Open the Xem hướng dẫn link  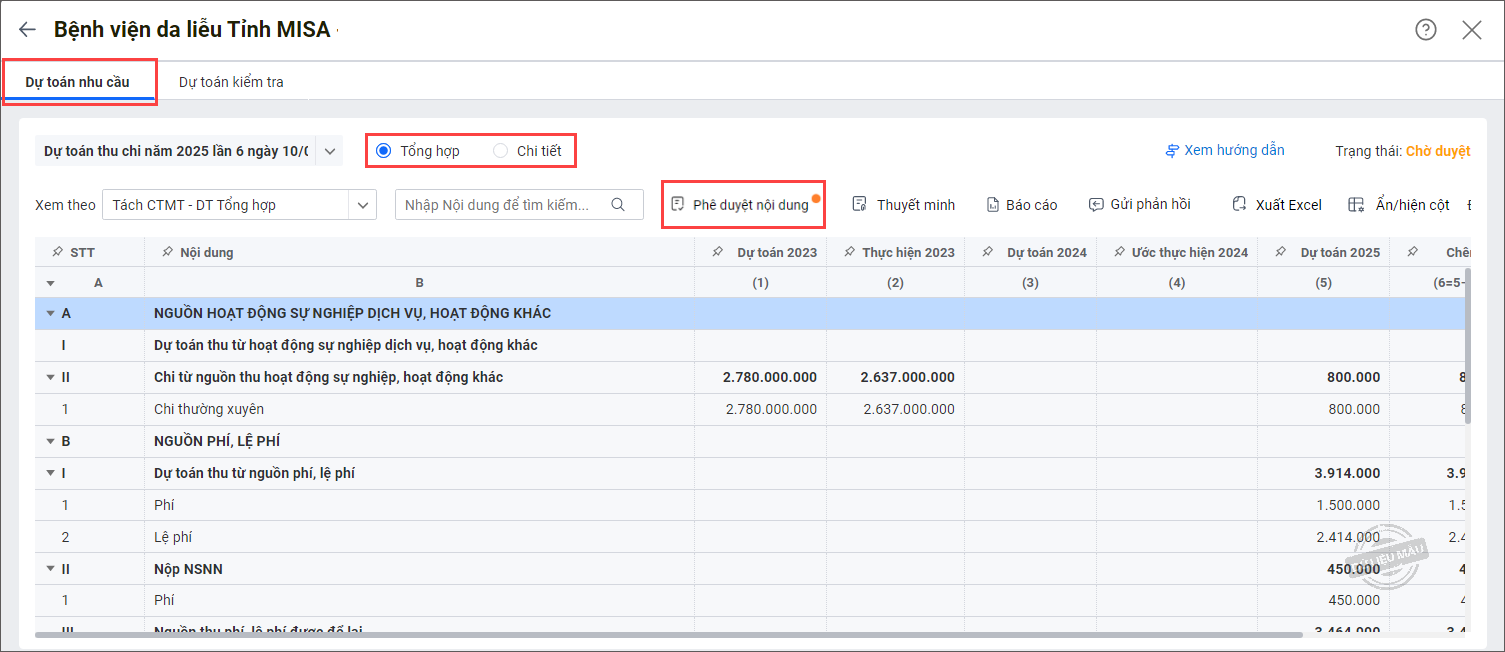pyautogui.click(x=1224, y=151)
